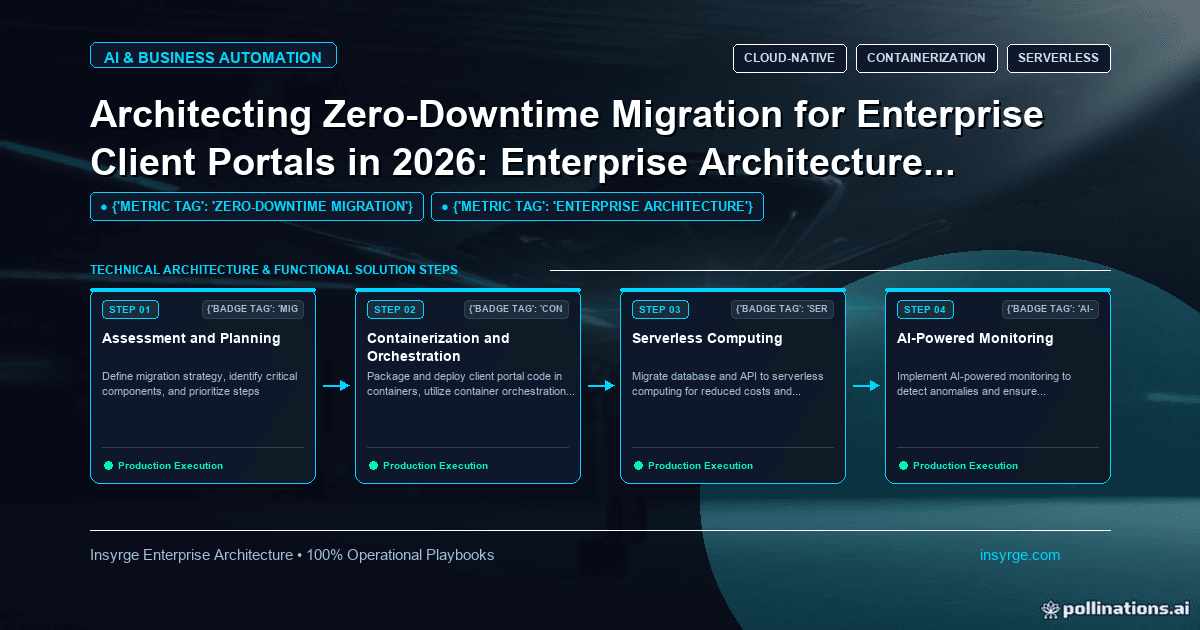1200x630 pixels.
Task: Open the Containerization and Orchestration card title
Action: click(x=438, y=347)
